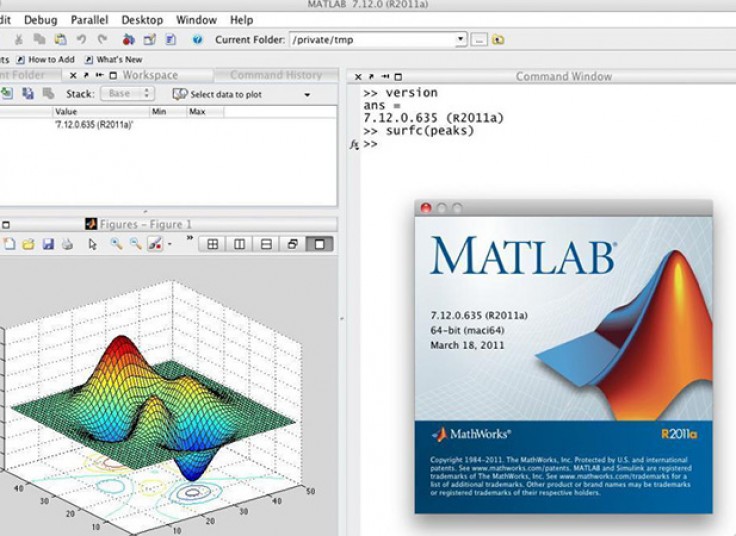This screenshot has height=536, width=736.
Task: Open MATLAB help via question mark icon
Action: tap(197, 40)
